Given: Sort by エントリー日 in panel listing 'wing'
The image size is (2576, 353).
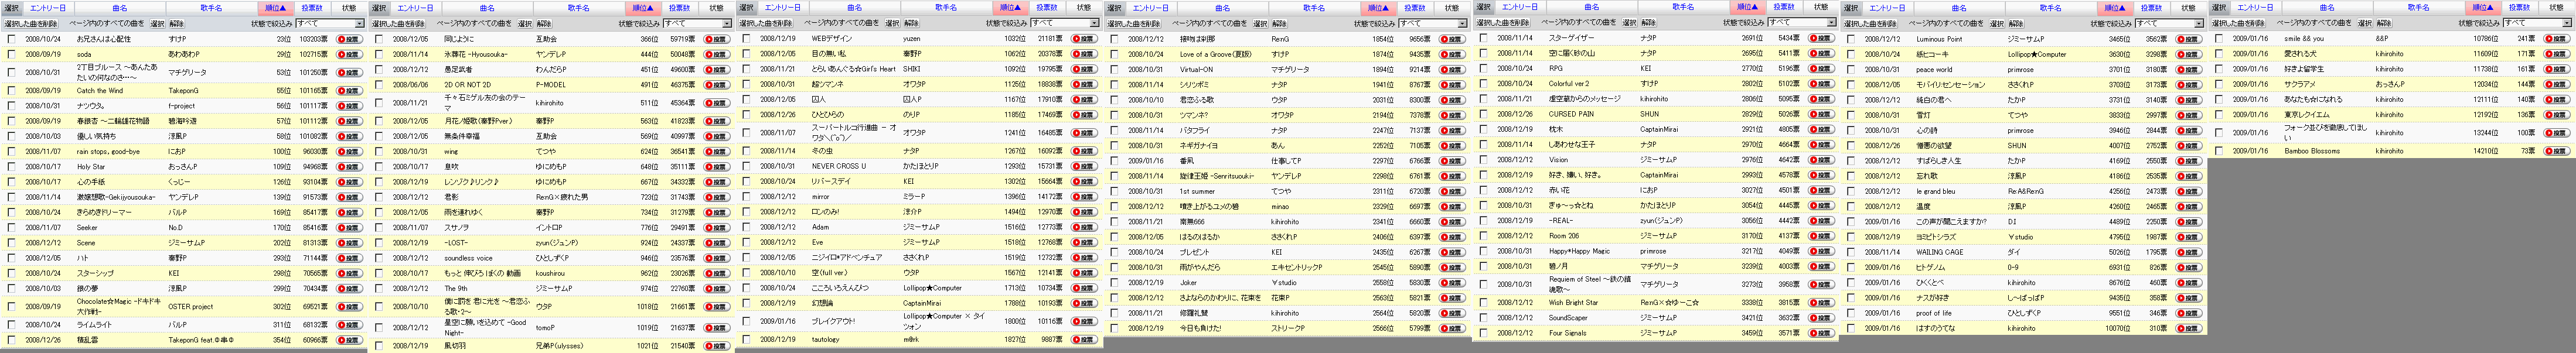Looking at the screenshot, I should [415, 8].
